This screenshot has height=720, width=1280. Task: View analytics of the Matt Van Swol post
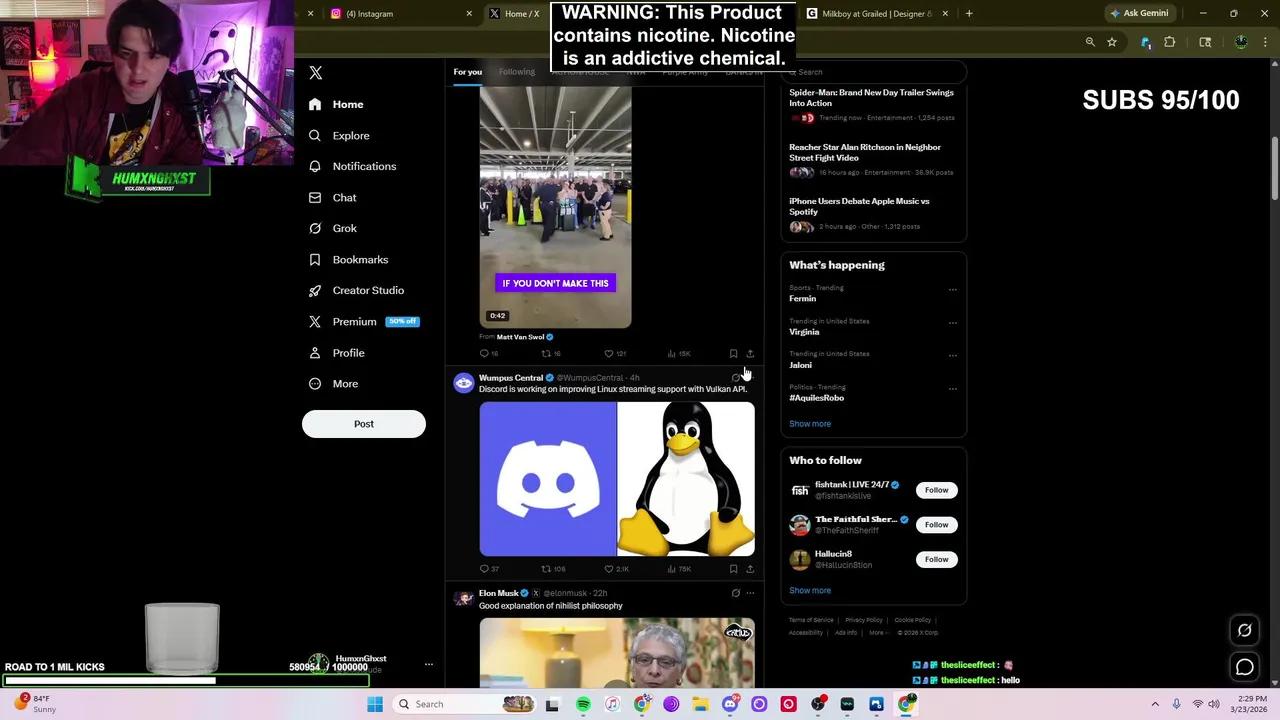pos(679,353)
